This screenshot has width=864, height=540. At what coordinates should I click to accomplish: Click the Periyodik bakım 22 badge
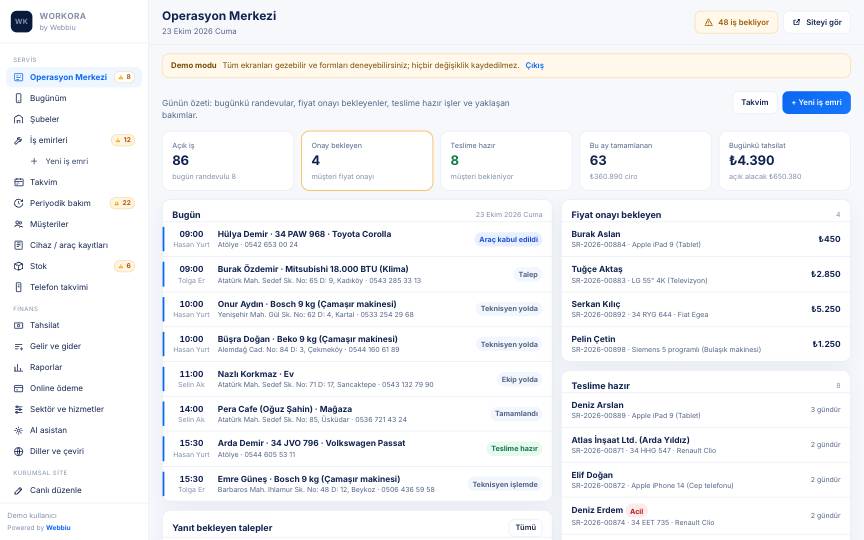[x=123, y=203]
